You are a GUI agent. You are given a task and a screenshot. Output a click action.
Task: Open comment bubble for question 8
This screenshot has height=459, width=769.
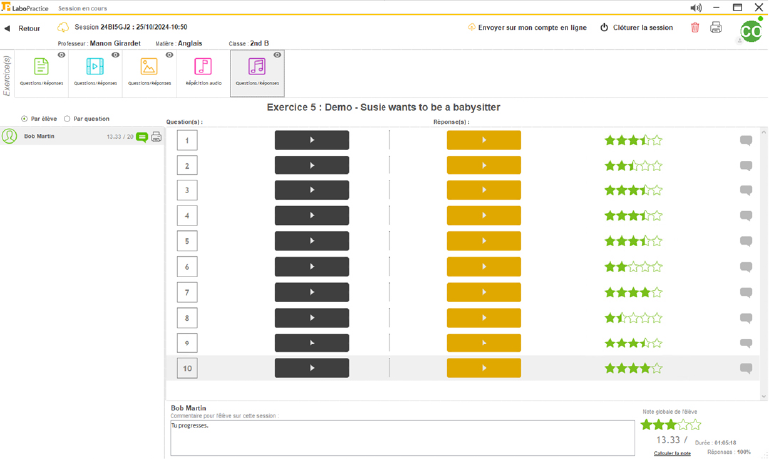746,318
